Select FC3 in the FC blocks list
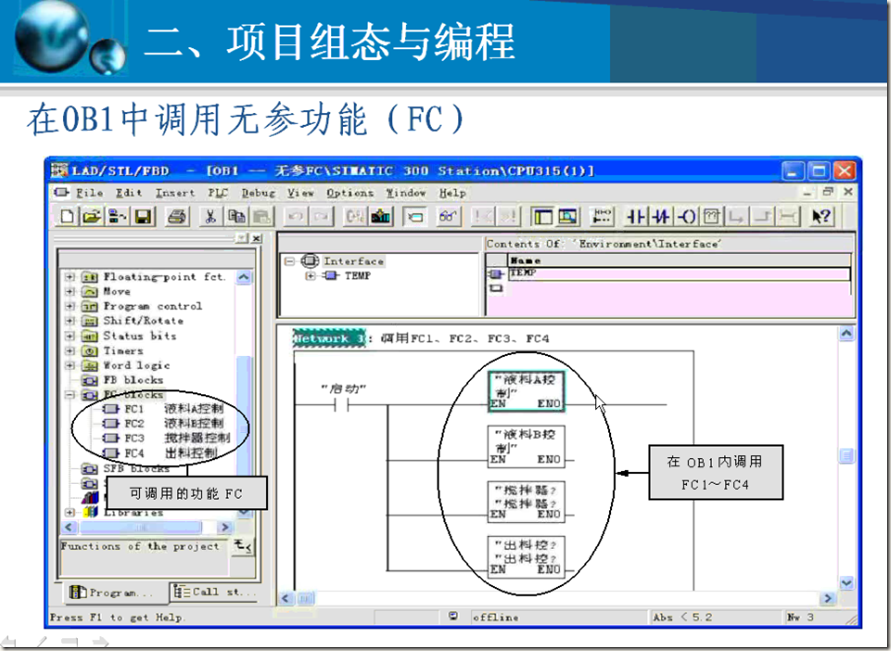 (x=166, y=439)
